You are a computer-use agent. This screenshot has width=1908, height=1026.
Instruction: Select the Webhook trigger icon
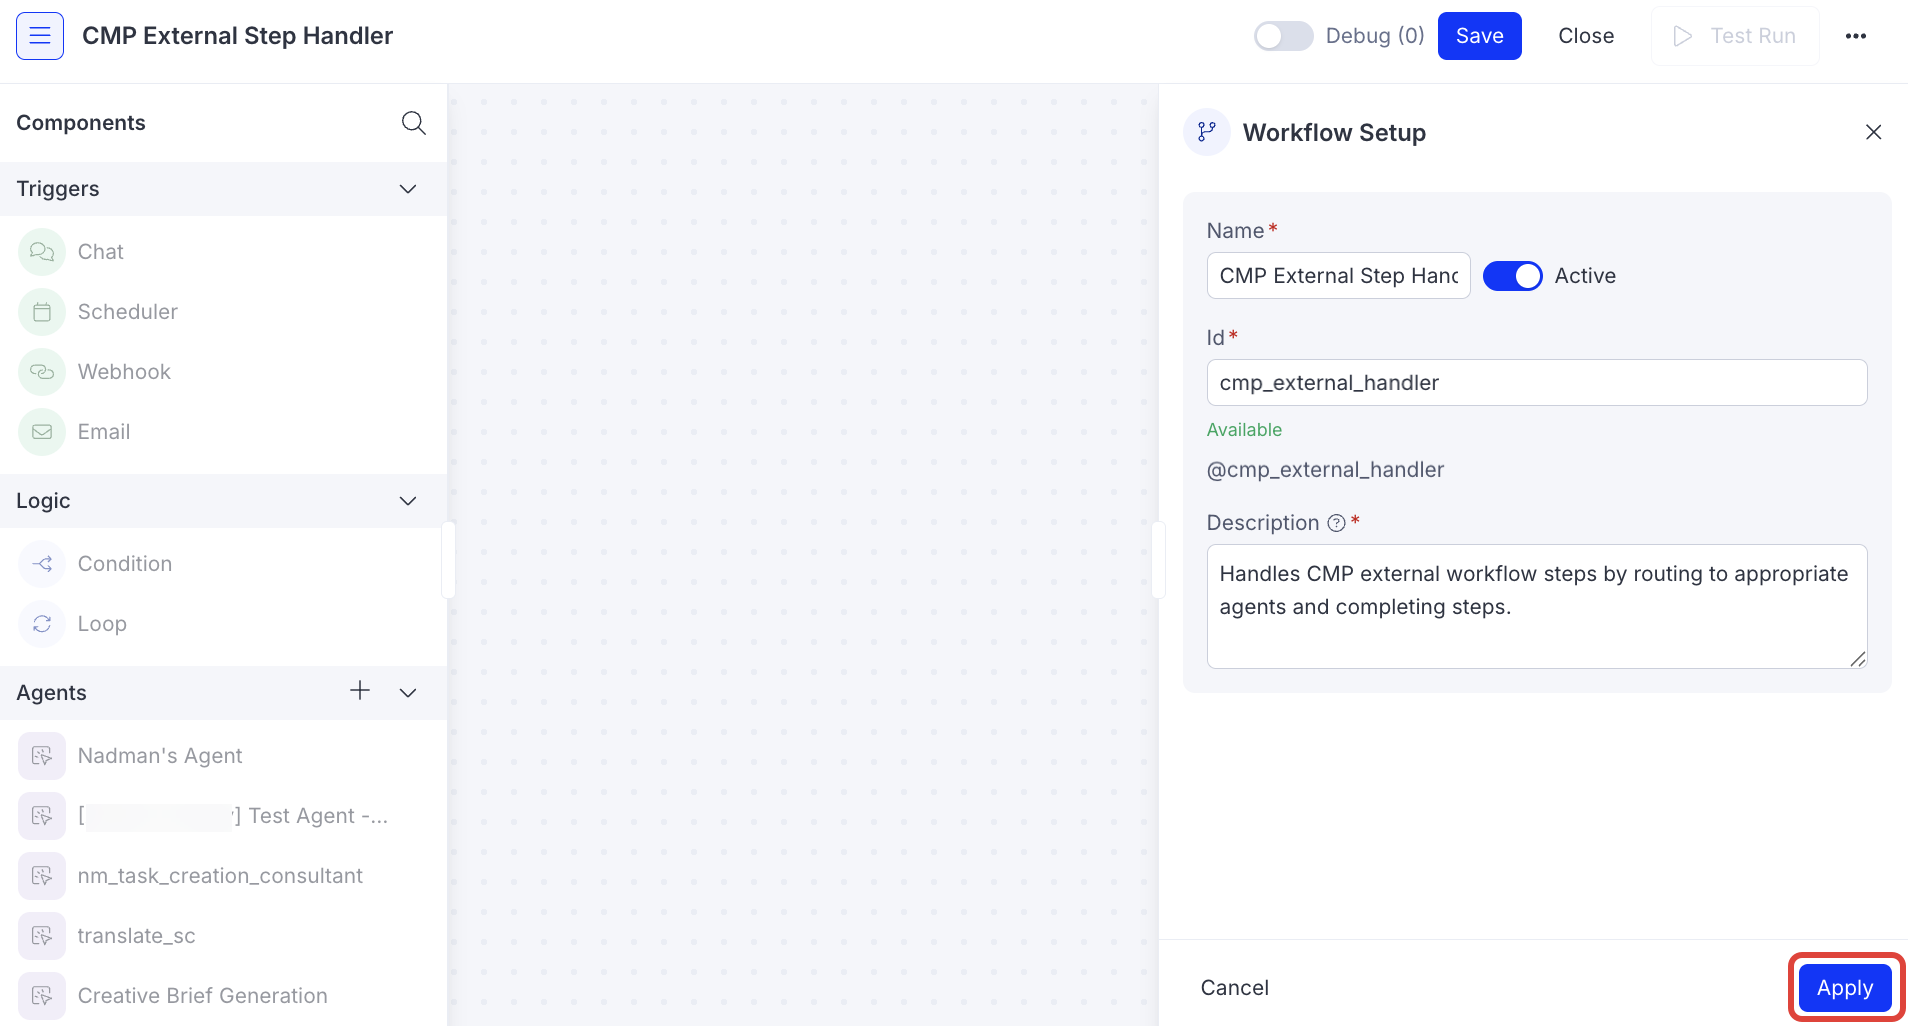41,371
